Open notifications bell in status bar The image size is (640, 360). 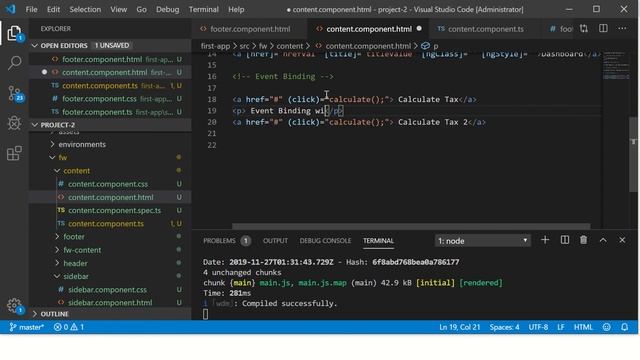pos(624,327)
